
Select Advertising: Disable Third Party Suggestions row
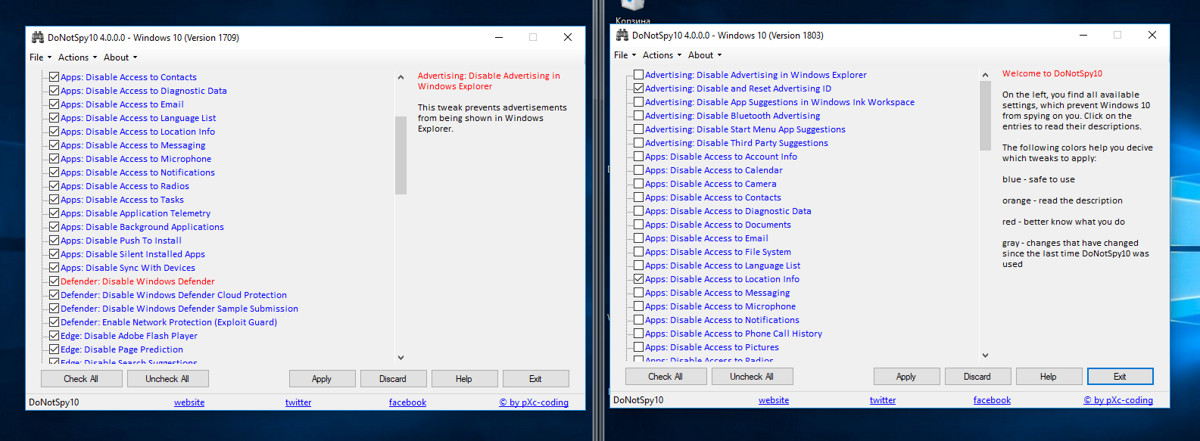(x=737, y=143)
